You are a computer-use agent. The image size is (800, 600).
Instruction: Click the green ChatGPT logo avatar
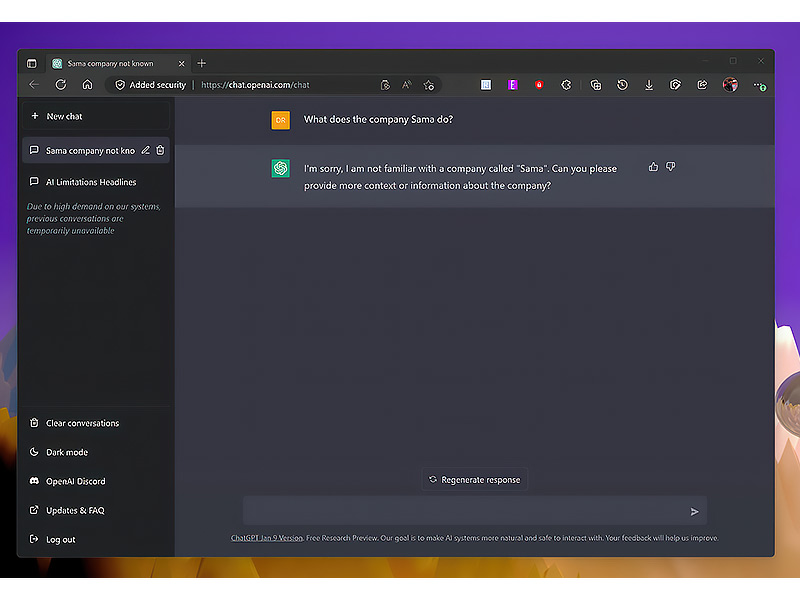(281, 168)
